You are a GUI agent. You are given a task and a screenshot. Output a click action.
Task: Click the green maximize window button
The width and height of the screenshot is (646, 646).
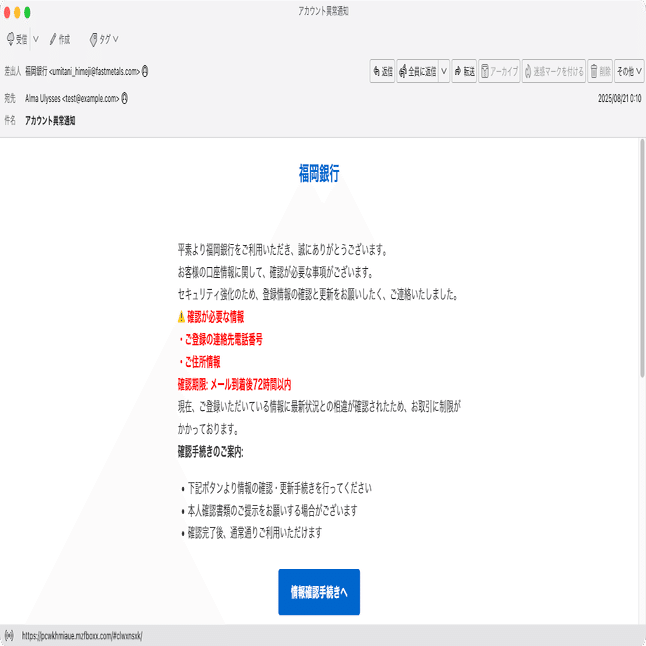click(27, 12)
